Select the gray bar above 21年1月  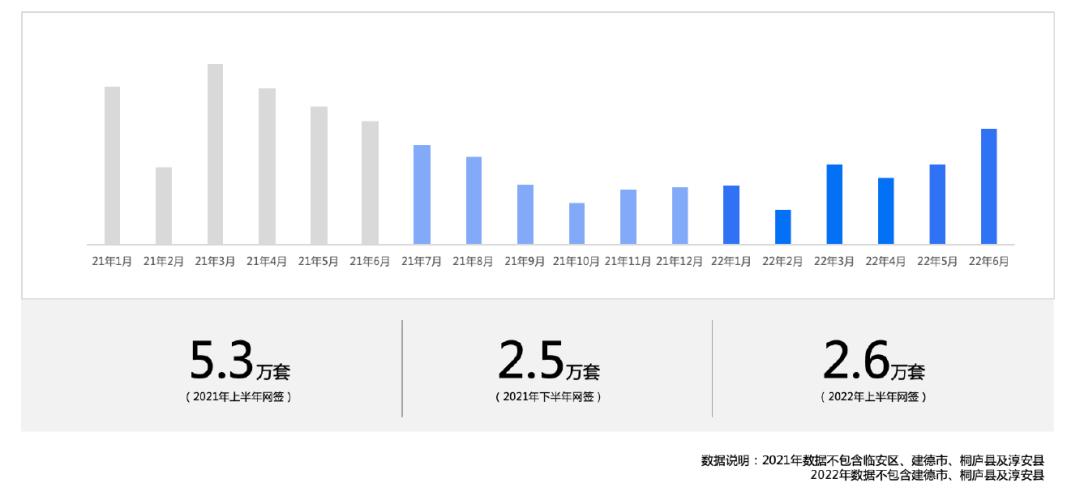[112, 165]
